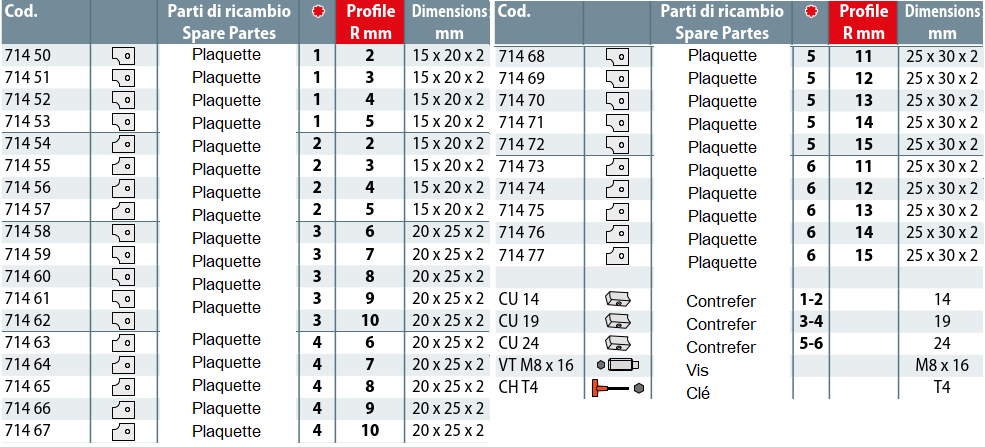Screen dimensions: 985x447
Task: Click the red T-handle key icon for CH T4
Action: [x=617, y=387]
